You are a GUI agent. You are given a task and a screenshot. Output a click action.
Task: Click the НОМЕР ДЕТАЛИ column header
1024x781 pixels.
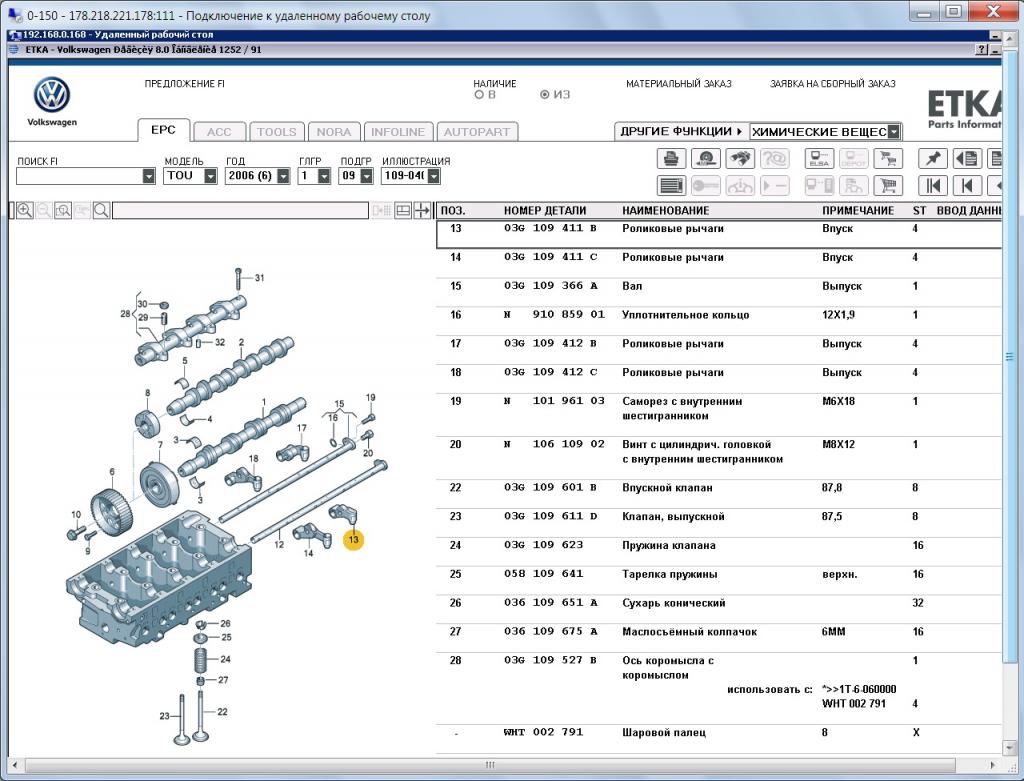click(x=545, y=210)
